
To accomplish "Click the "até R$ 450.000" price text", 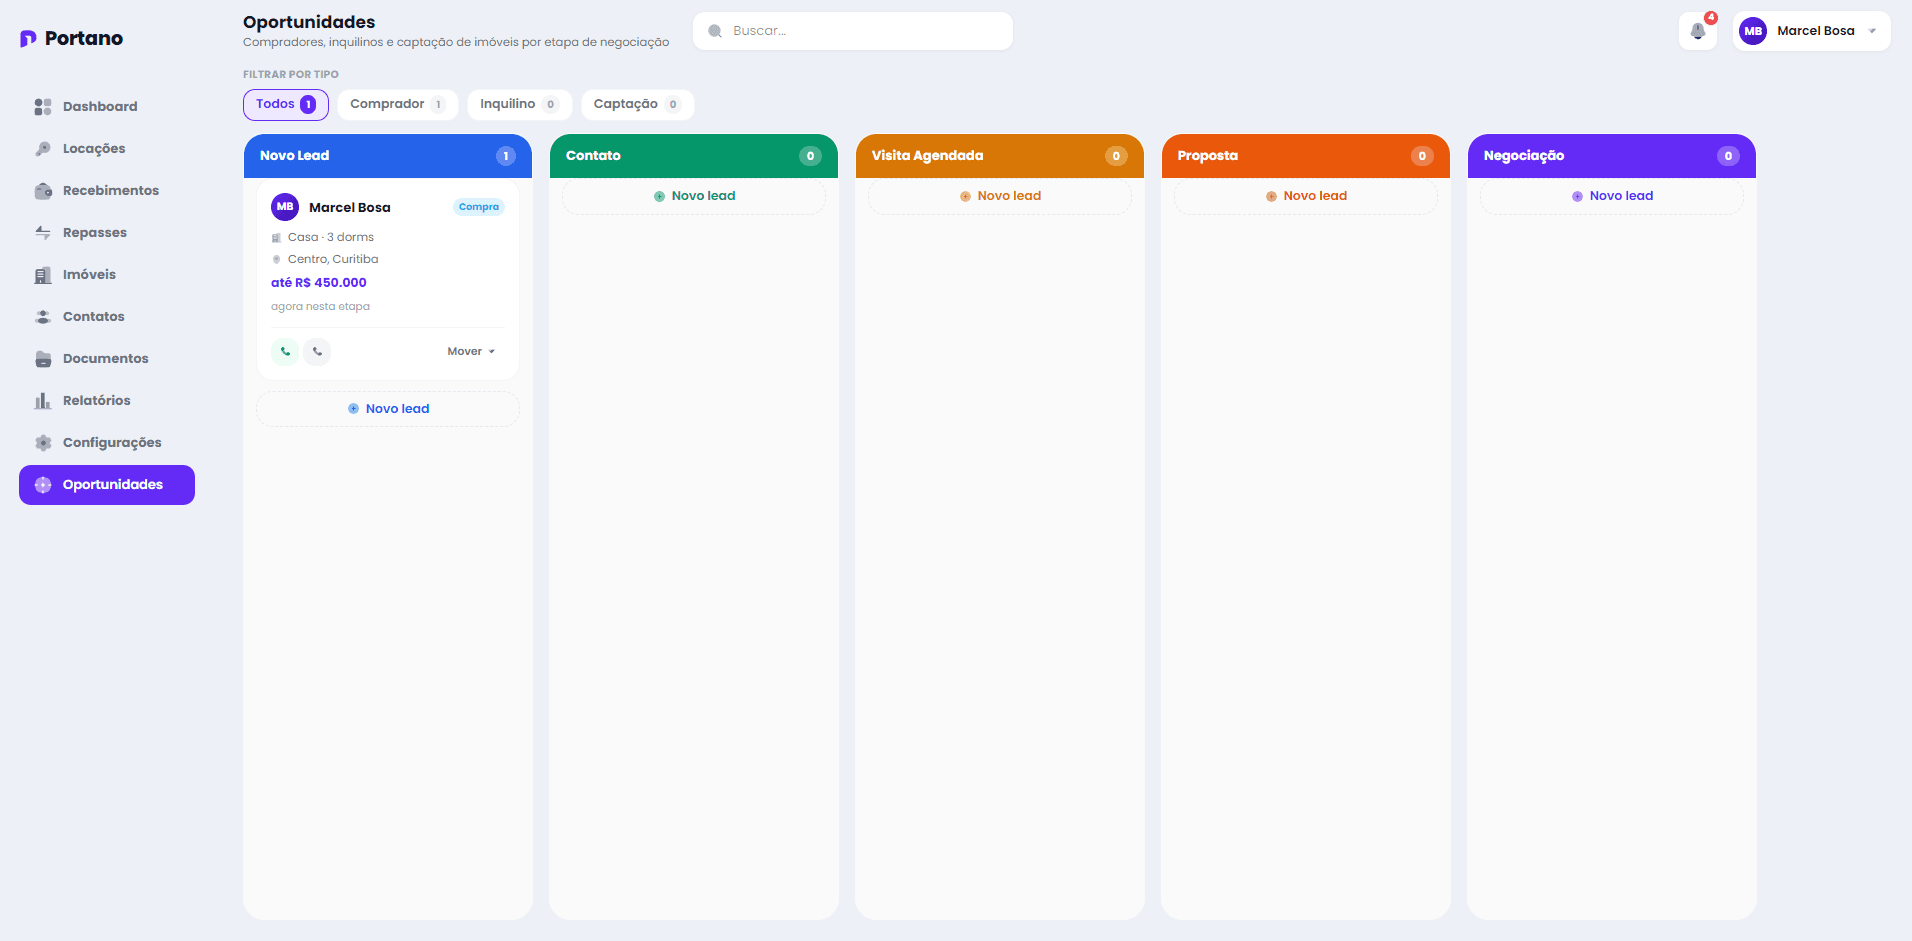I will coord(319,283).
